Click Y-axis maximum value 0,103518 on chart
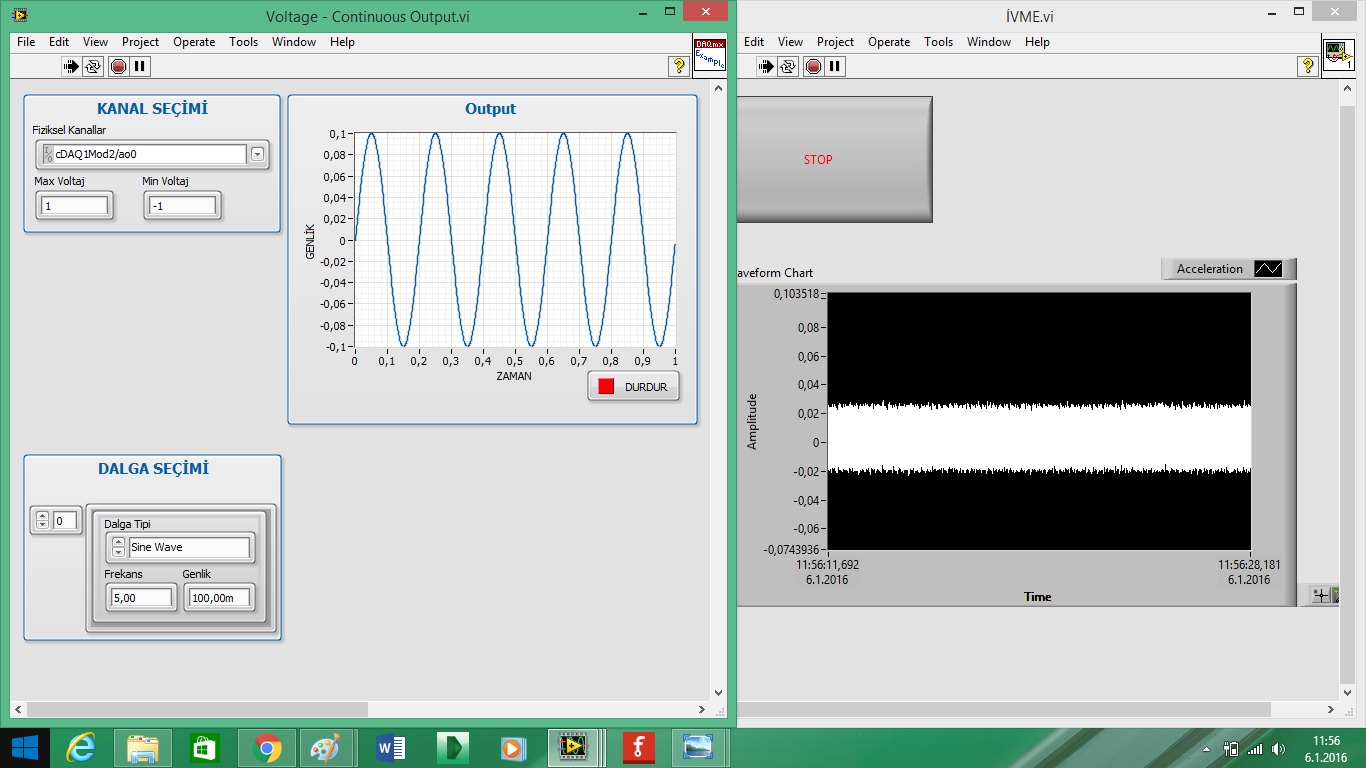 point(796,294)
